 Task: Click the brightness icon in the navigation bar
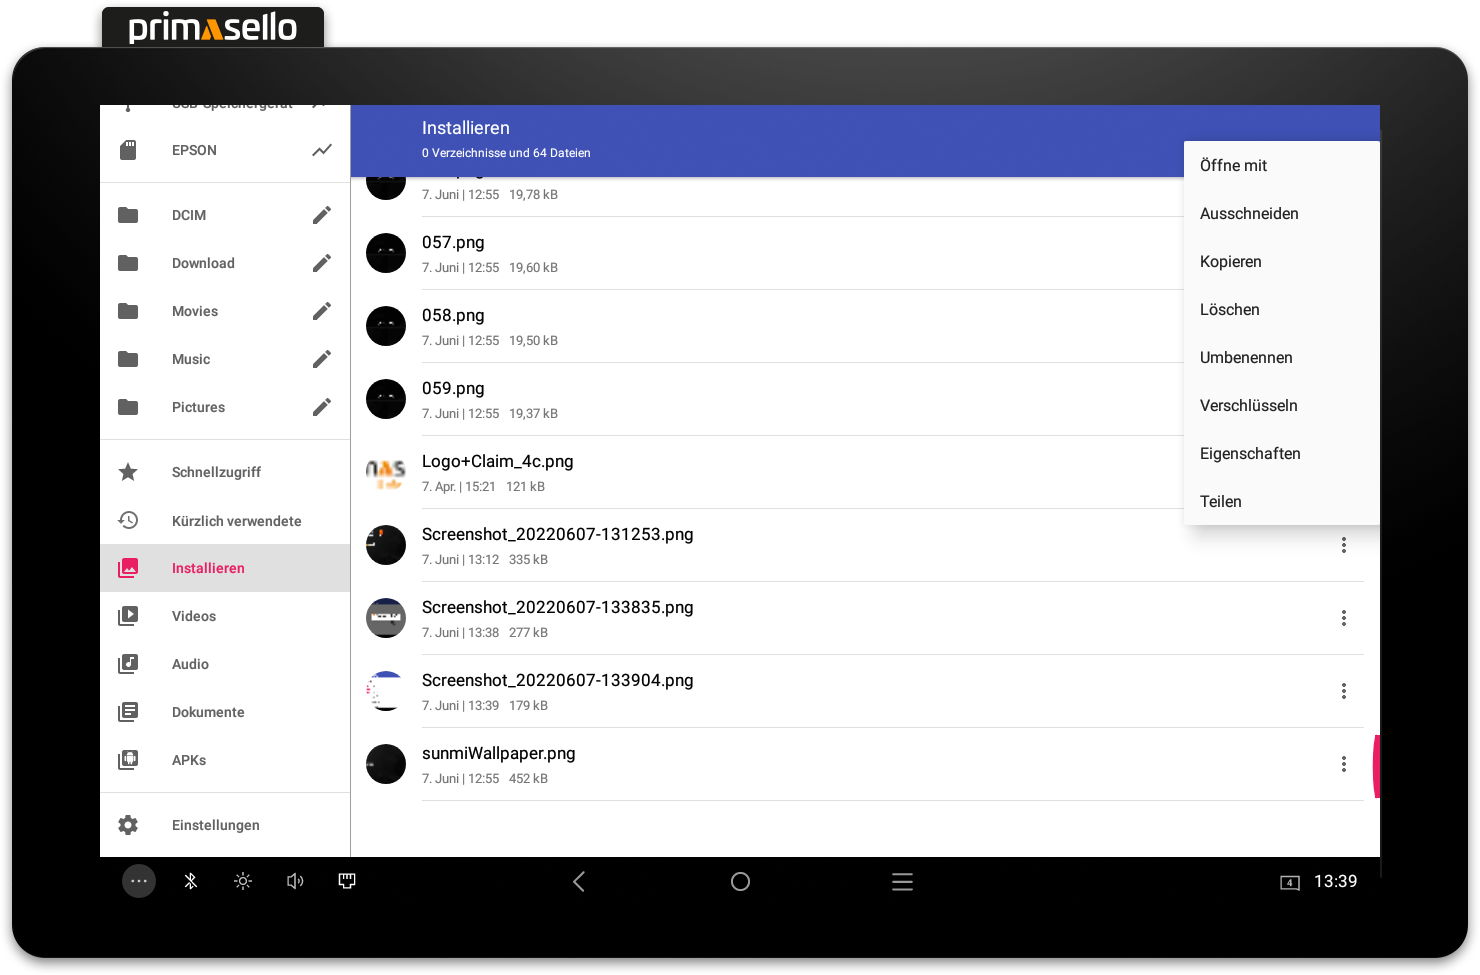(242, 881)
